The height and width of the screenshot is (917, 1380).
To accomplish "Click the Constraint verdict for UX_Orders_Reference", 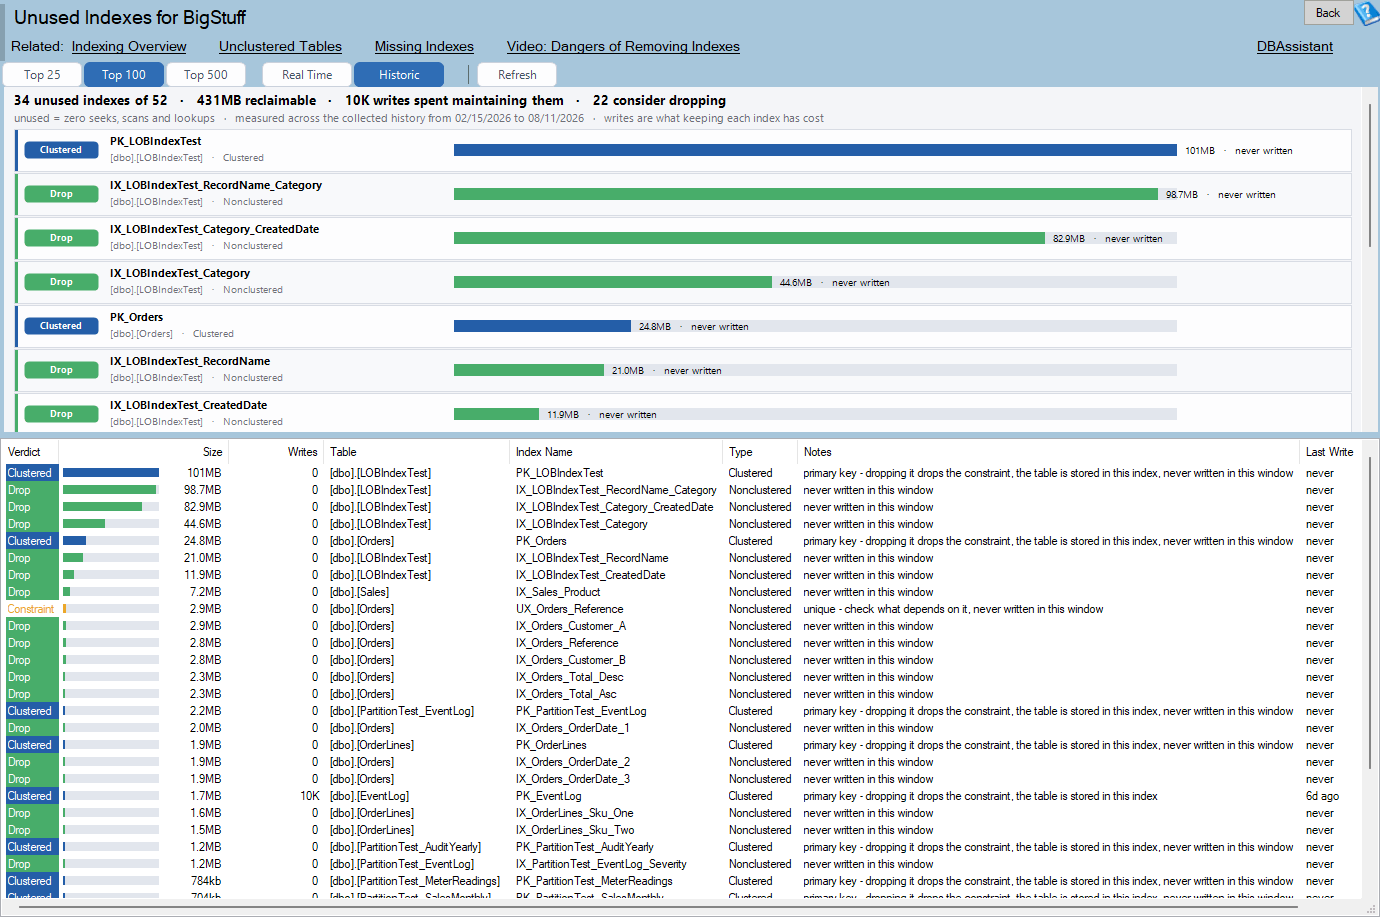I will coord(31,609).
